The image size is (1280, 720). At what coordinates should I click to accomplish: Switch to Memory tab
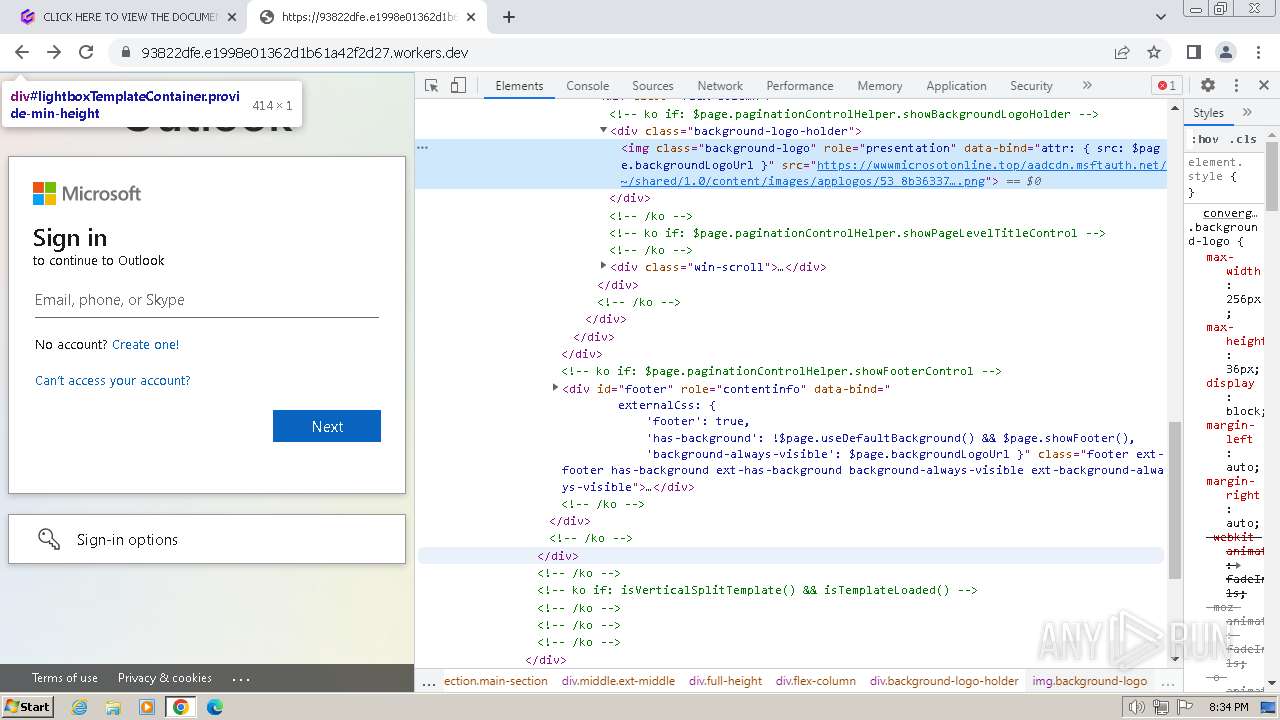pyautogui.click(x=879, y=86)
